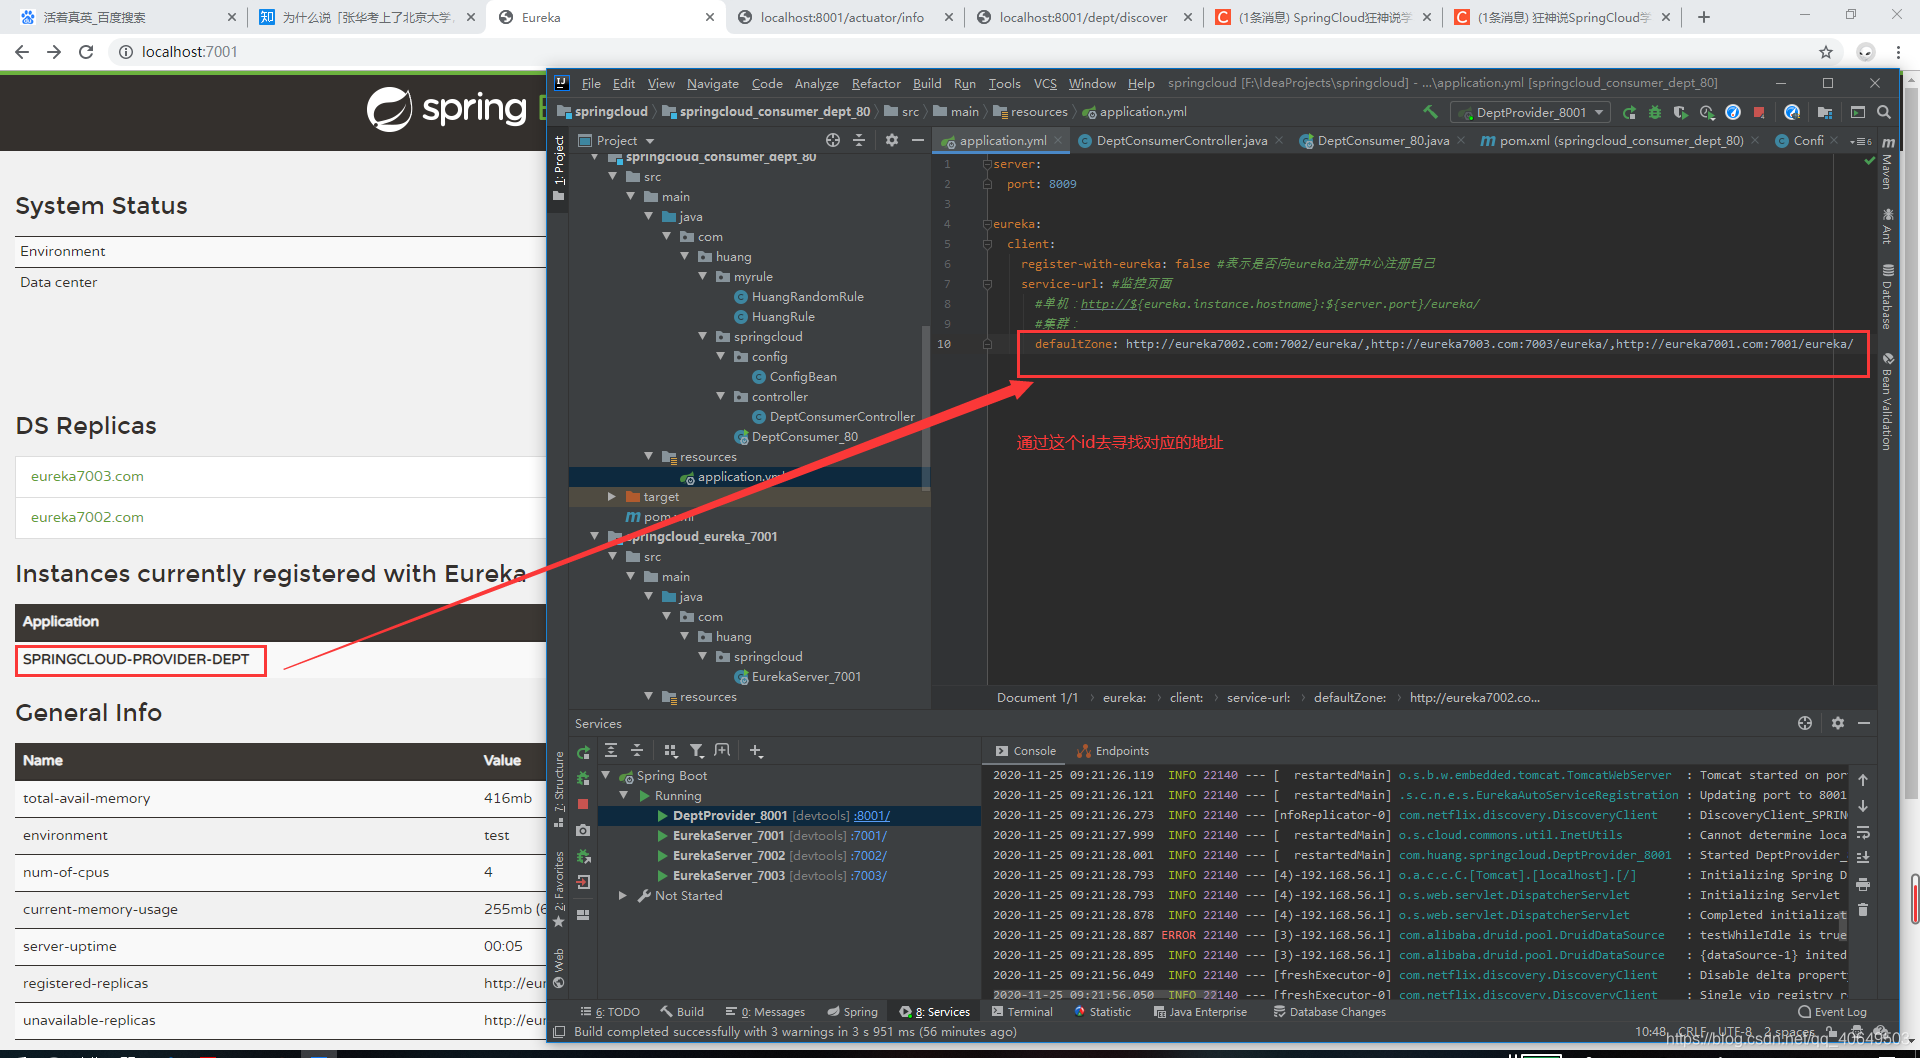Screen dimensions: 1920x1058
Task: Open the DeptProvider_8001 run configuration dropdown
Action: click(x=1531, y=112)
